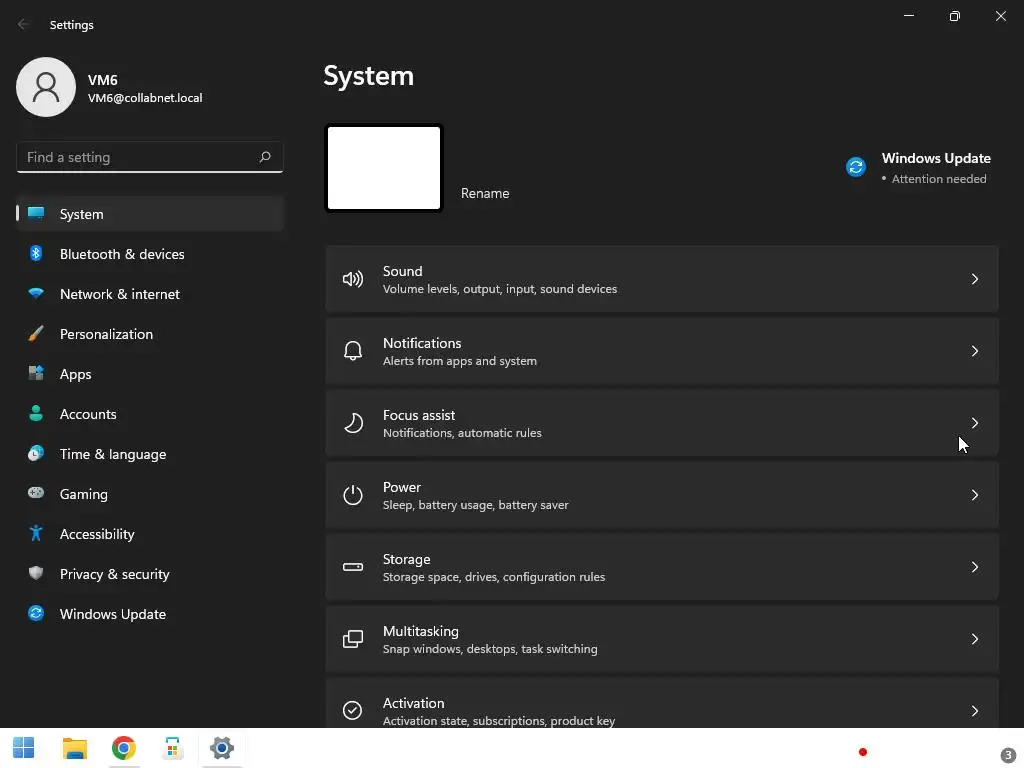Click the Rename link
The image size is (1024, 768).
[485, 193]
